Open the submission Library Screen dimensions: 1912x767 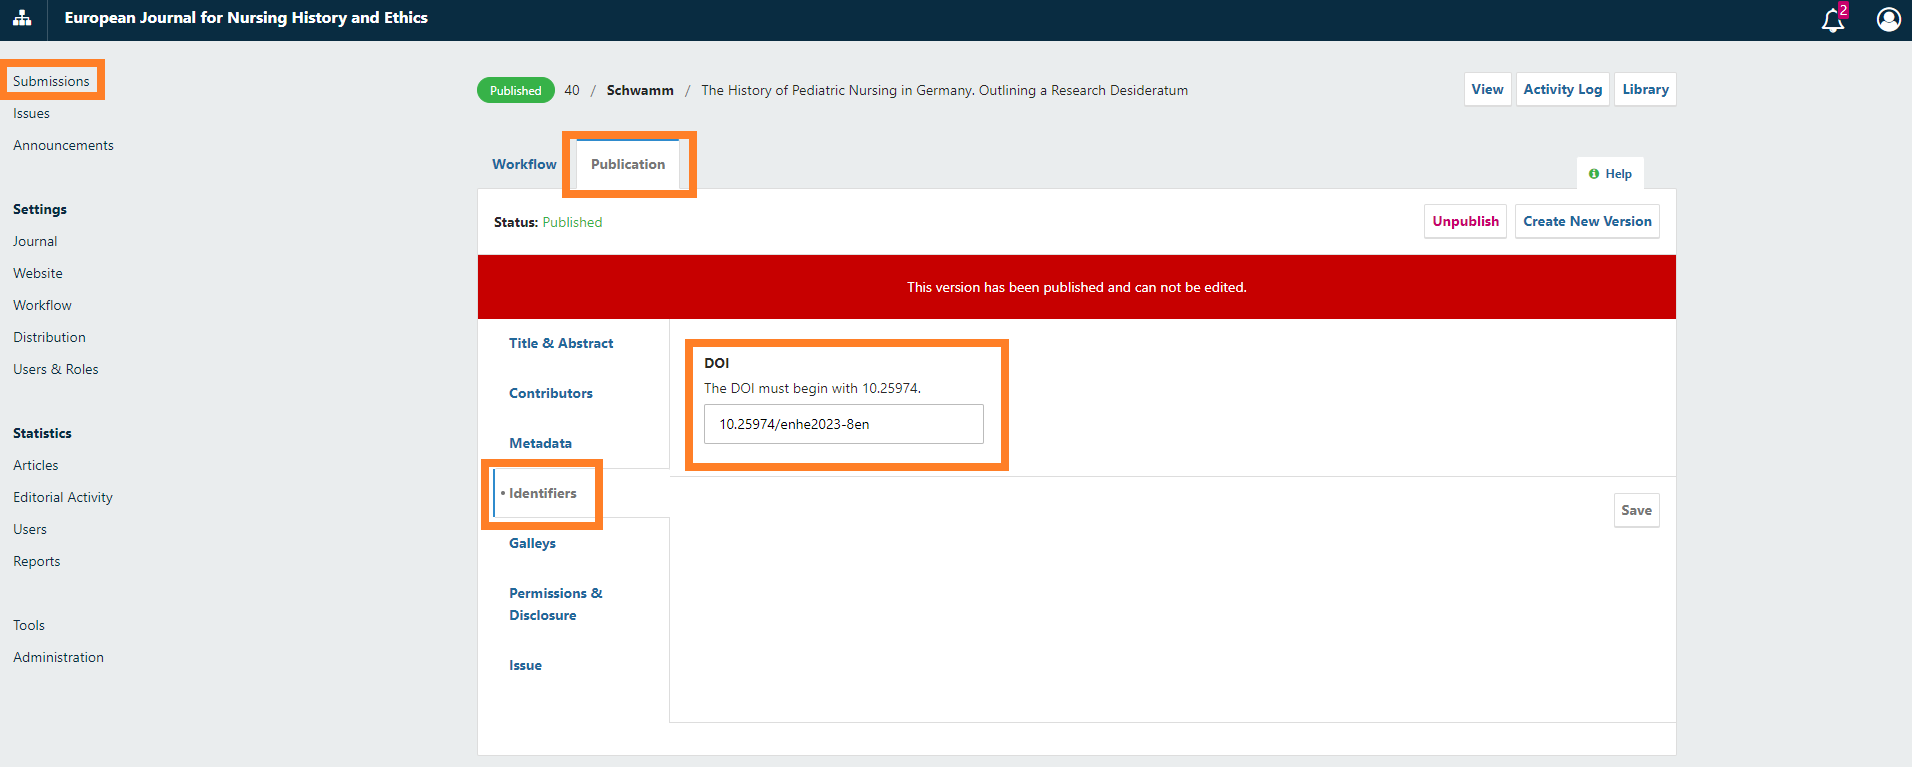coord(1645,89)
